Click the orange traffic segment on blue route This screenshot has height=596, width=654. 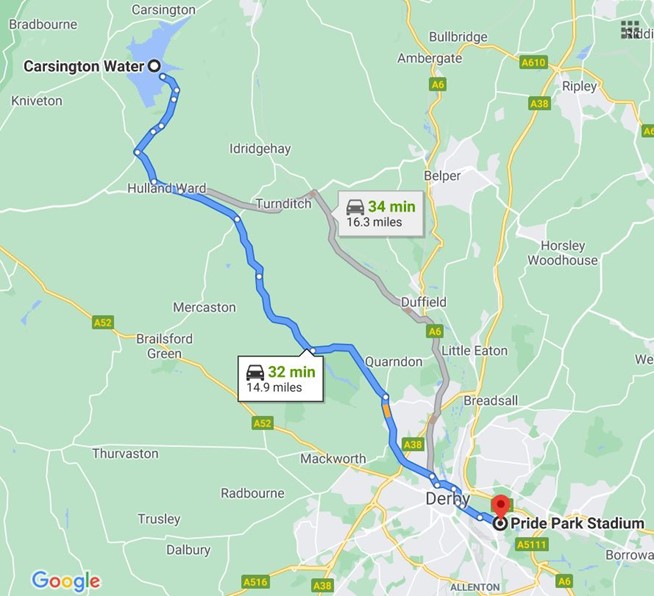pyautogui.click(x=387, y=411)
